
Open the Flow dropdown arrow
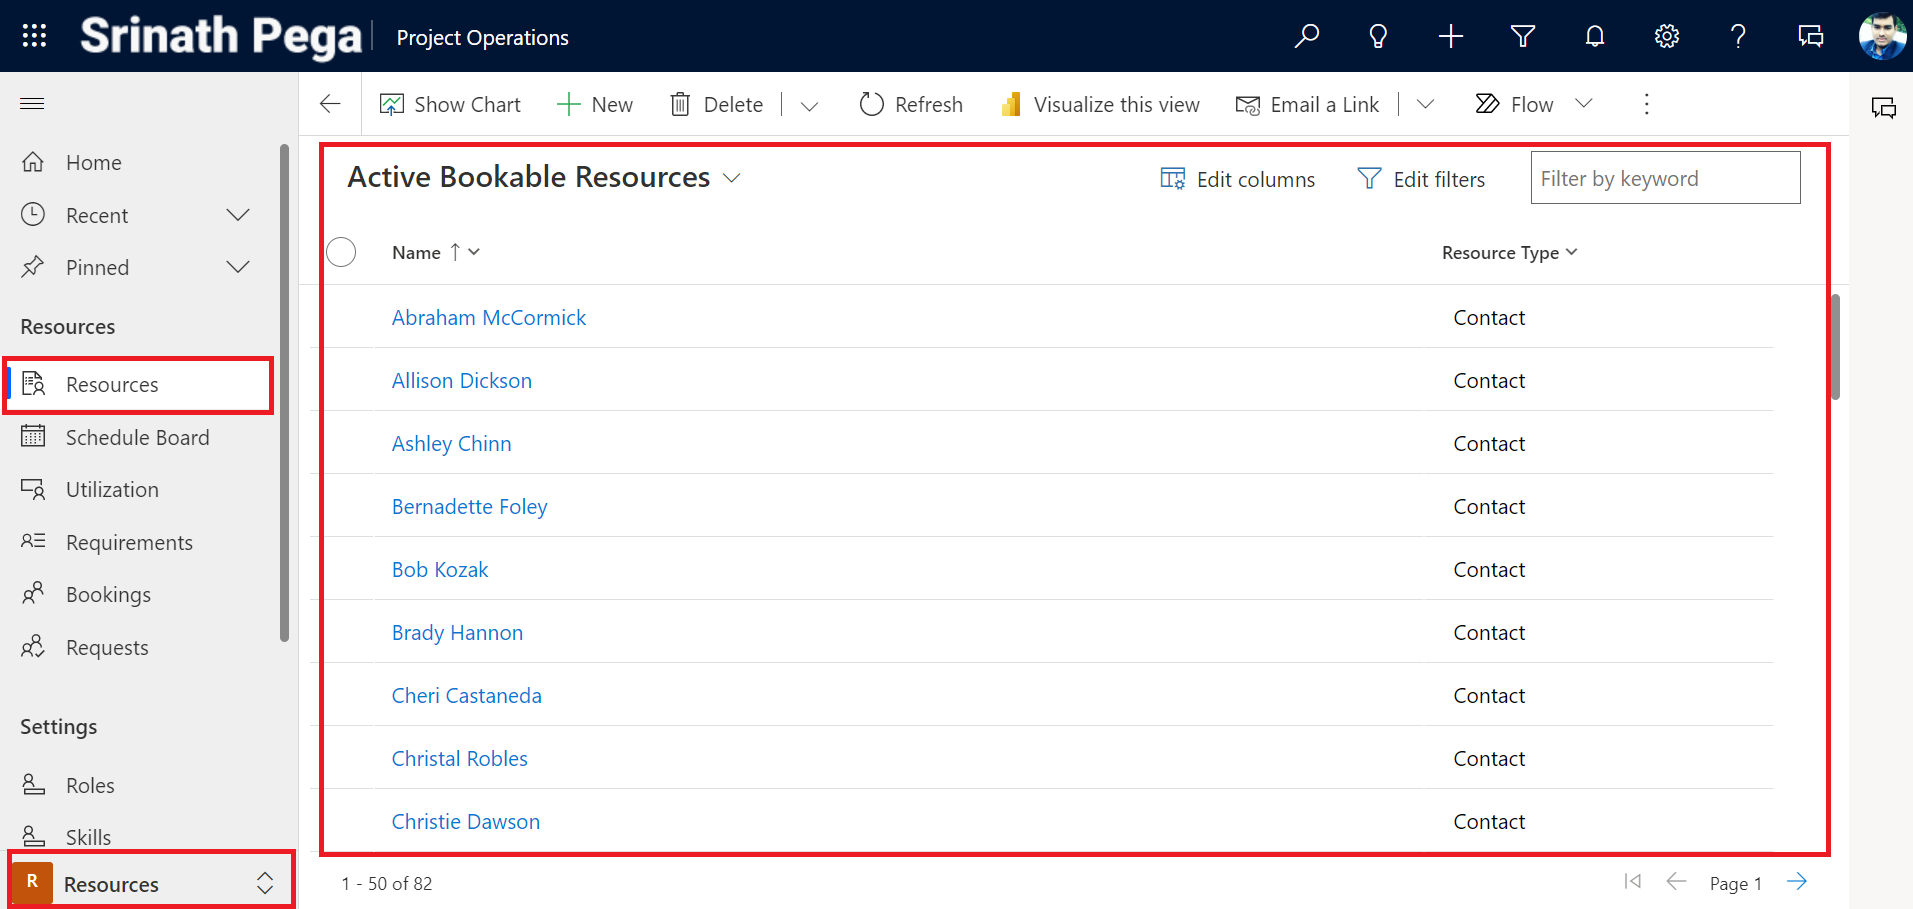click(1584, 104)
